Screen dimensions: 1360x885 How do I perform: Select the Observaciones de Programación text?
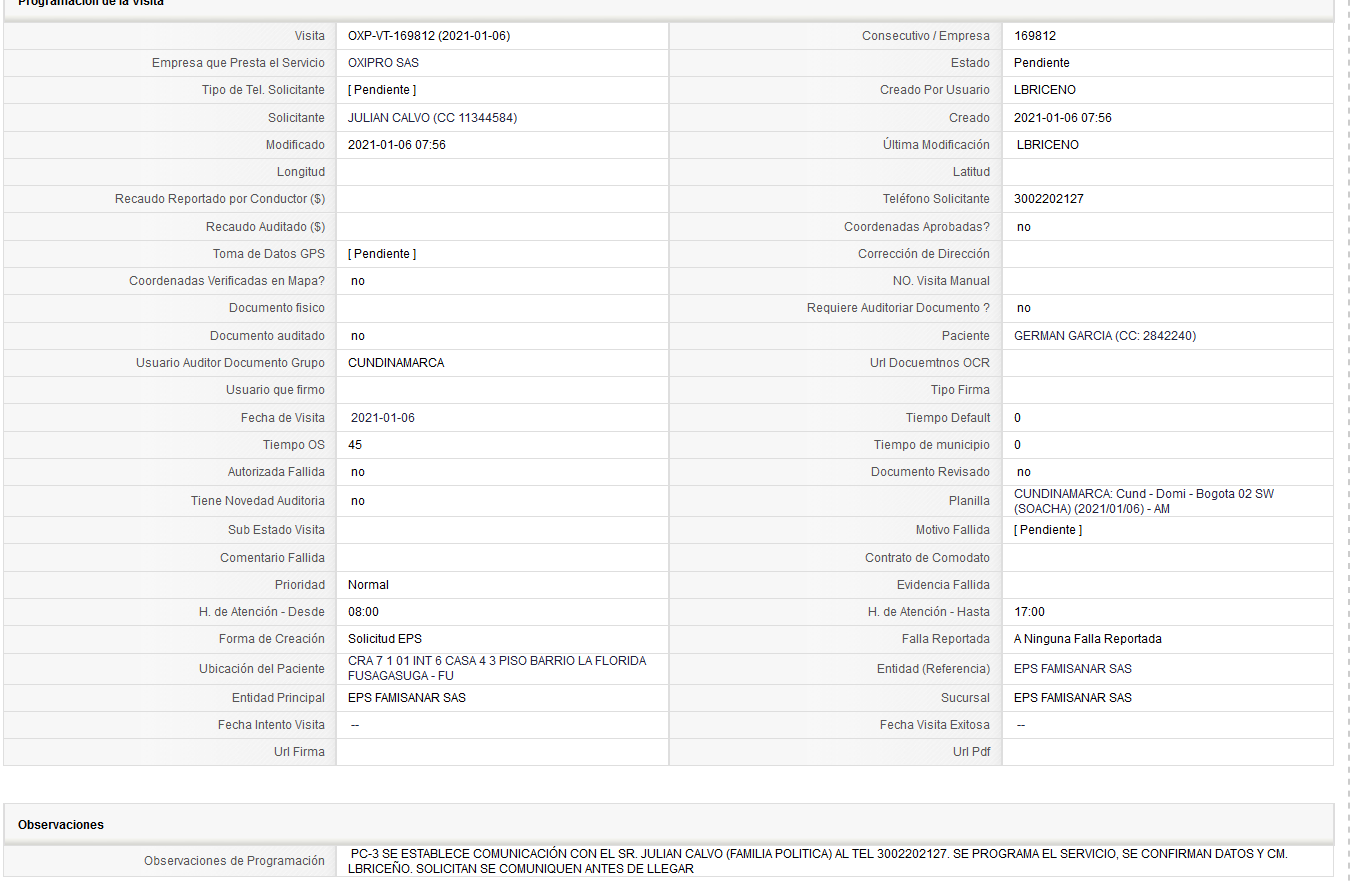pos(819,862)
